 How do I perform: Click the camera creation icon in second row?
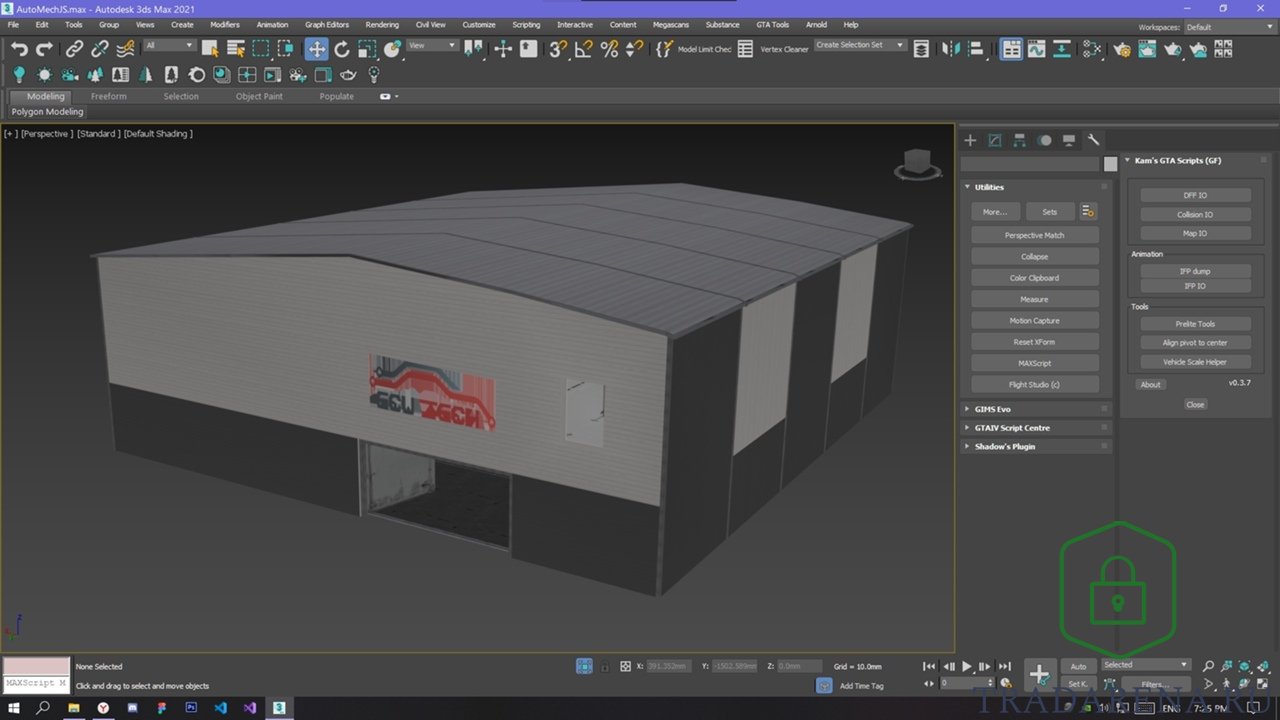tap(70, 74)
